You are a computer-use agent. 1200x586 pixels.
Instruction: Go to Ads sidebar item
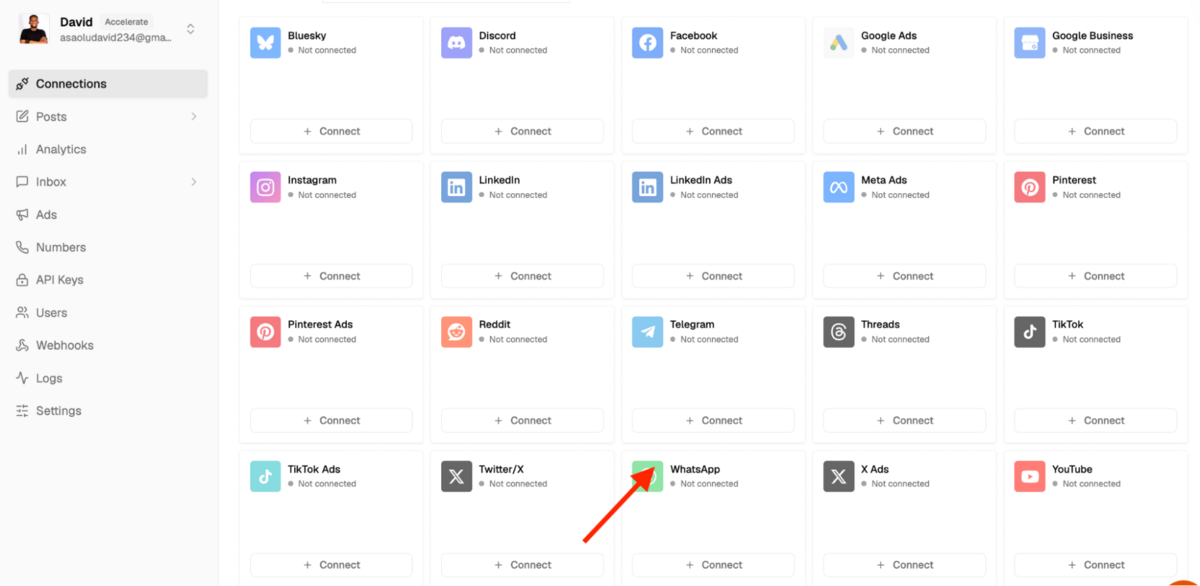pyautogui.click(x=108, y=215)
